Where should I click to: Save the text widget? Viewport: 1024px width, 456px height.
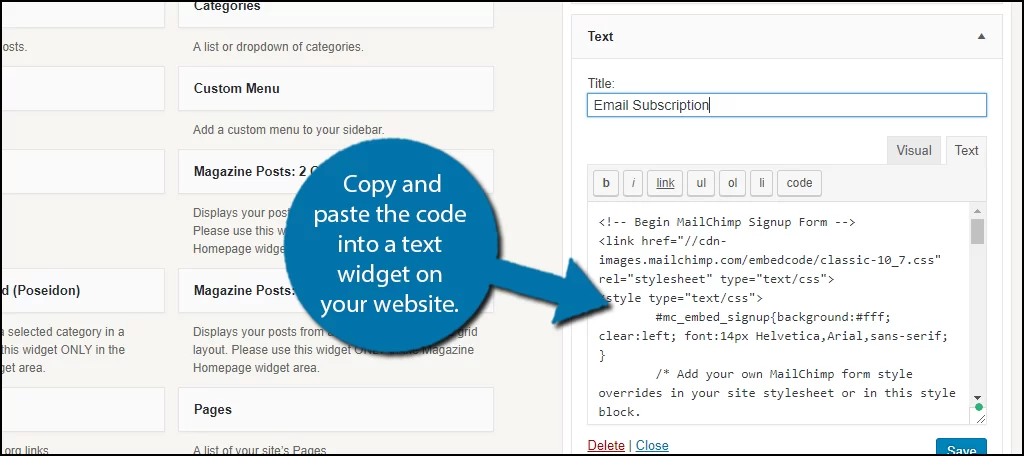961,448
